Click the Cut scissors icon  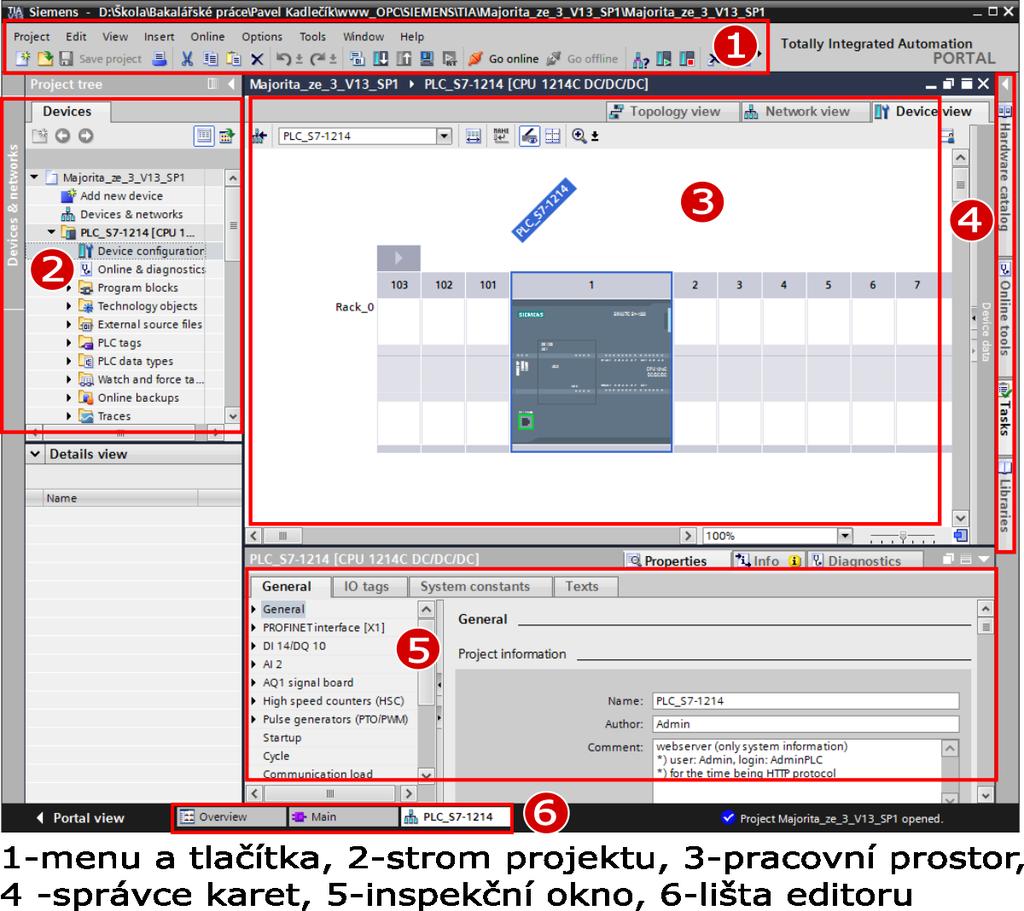click(187, 59)
